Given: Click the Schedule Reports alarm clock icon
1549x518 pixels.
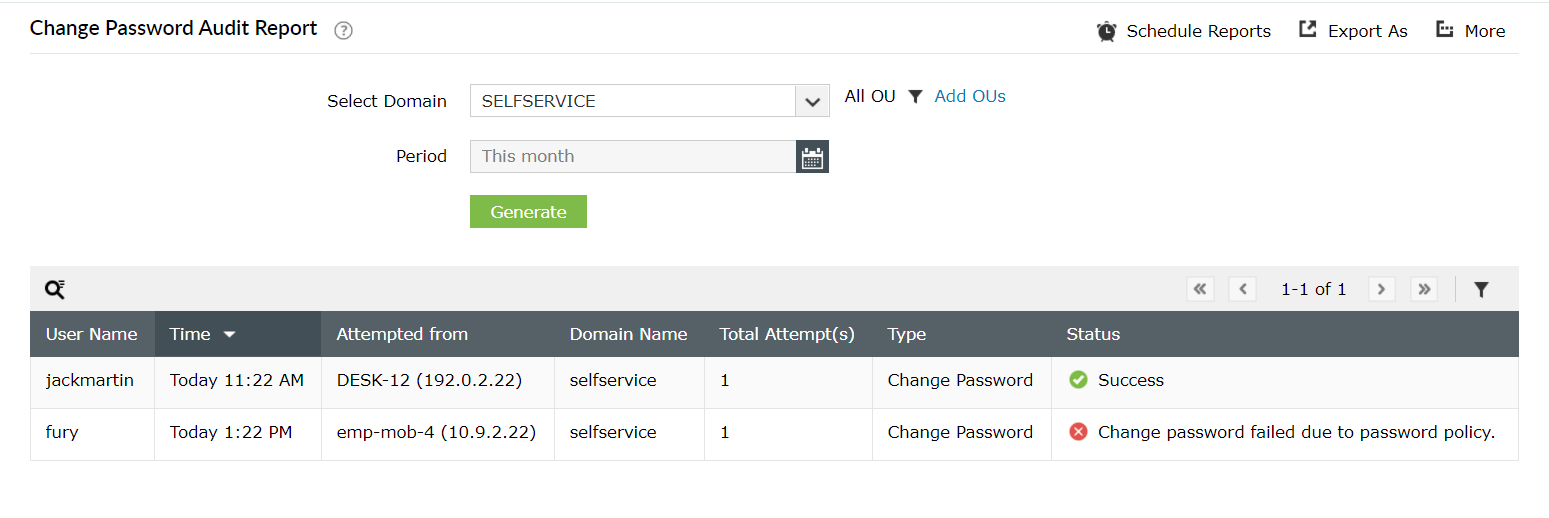Looking at the screenshot, I should tap(1106, 31).
